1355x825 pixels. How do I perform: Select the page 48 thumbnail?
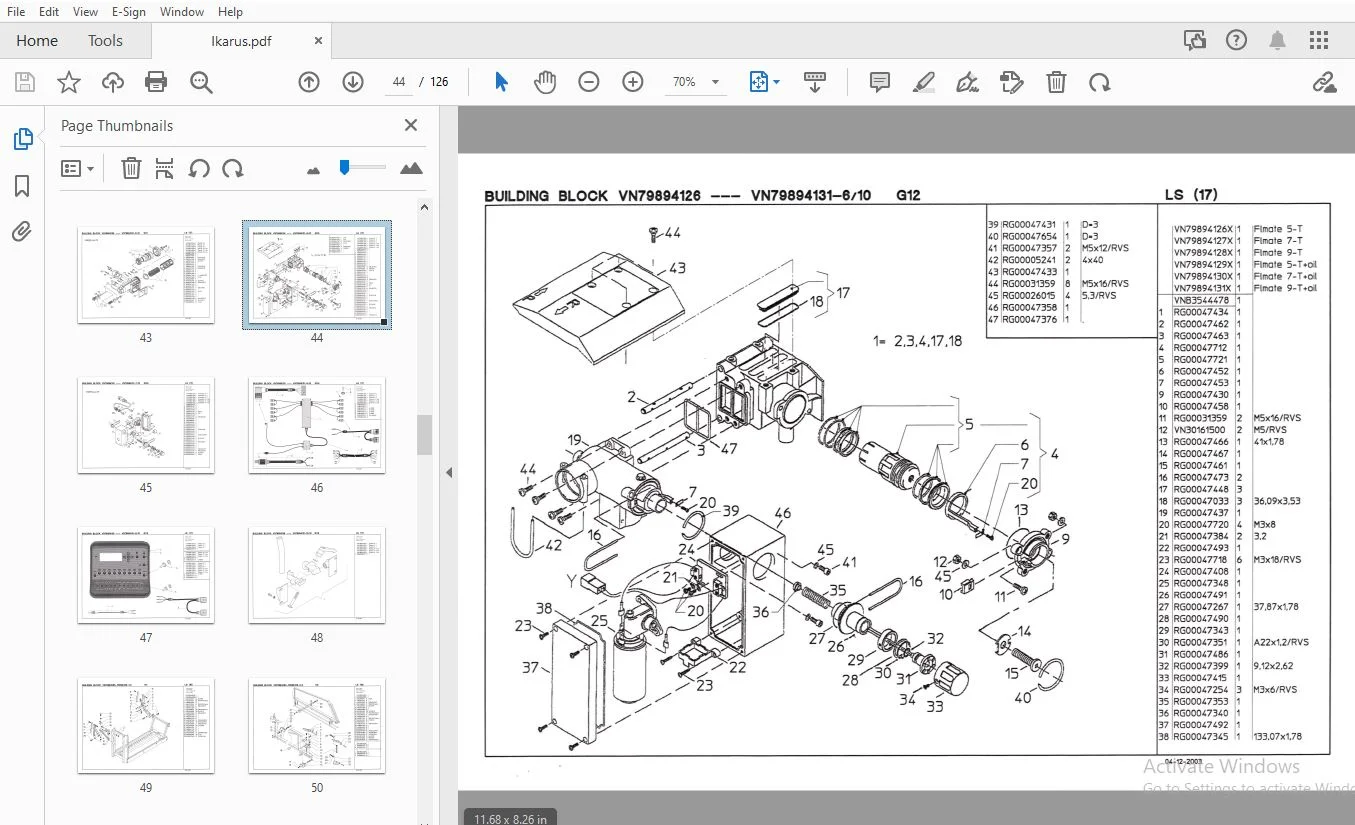(317, 575)
